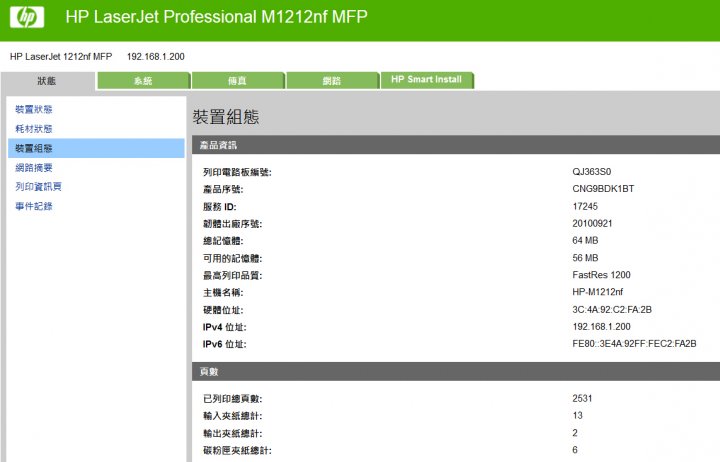Viewport: 720px width, 462px height.
Task: Click the 裝置組態 page heading
Action: pos(226,117)
